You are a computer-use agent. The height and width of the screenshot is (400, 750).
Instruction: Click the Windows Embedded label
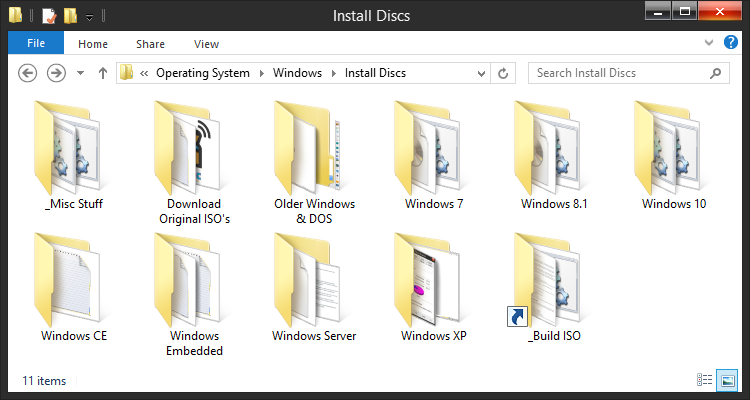(194, 343)
